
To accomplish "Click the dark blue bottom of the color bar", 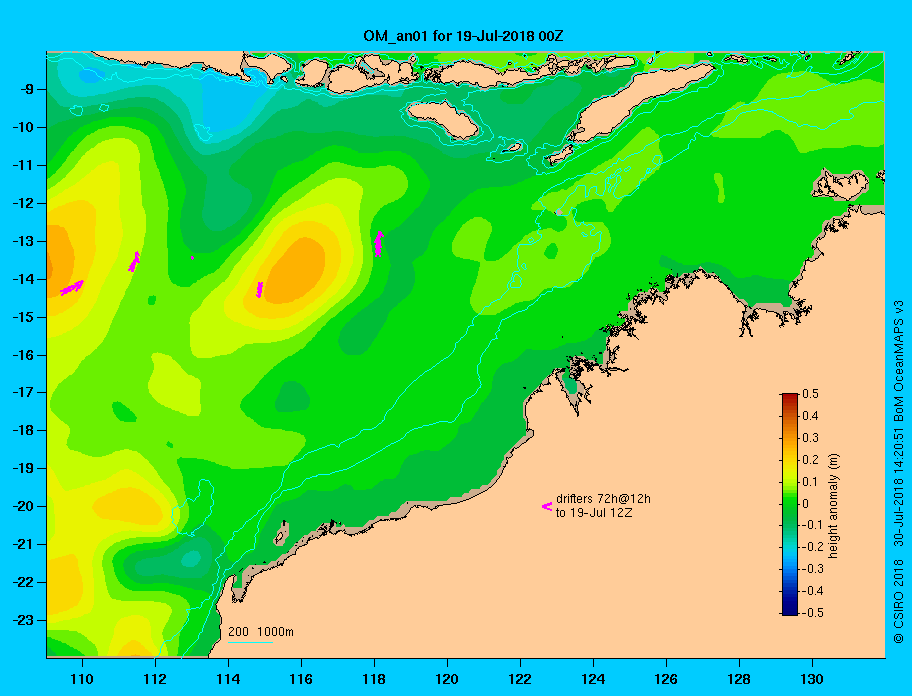I will click(790, 609).
